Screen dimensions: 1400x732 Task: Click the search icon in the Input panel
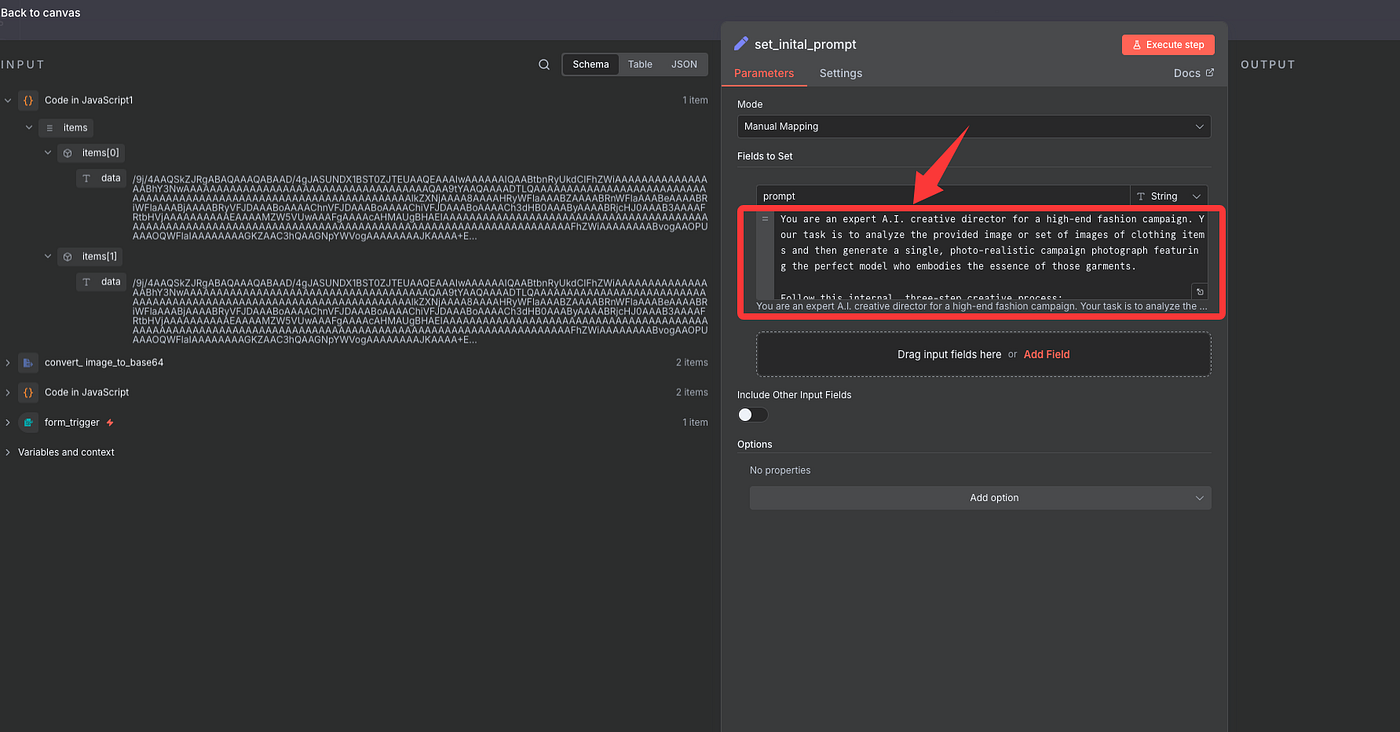pos(544,65)
